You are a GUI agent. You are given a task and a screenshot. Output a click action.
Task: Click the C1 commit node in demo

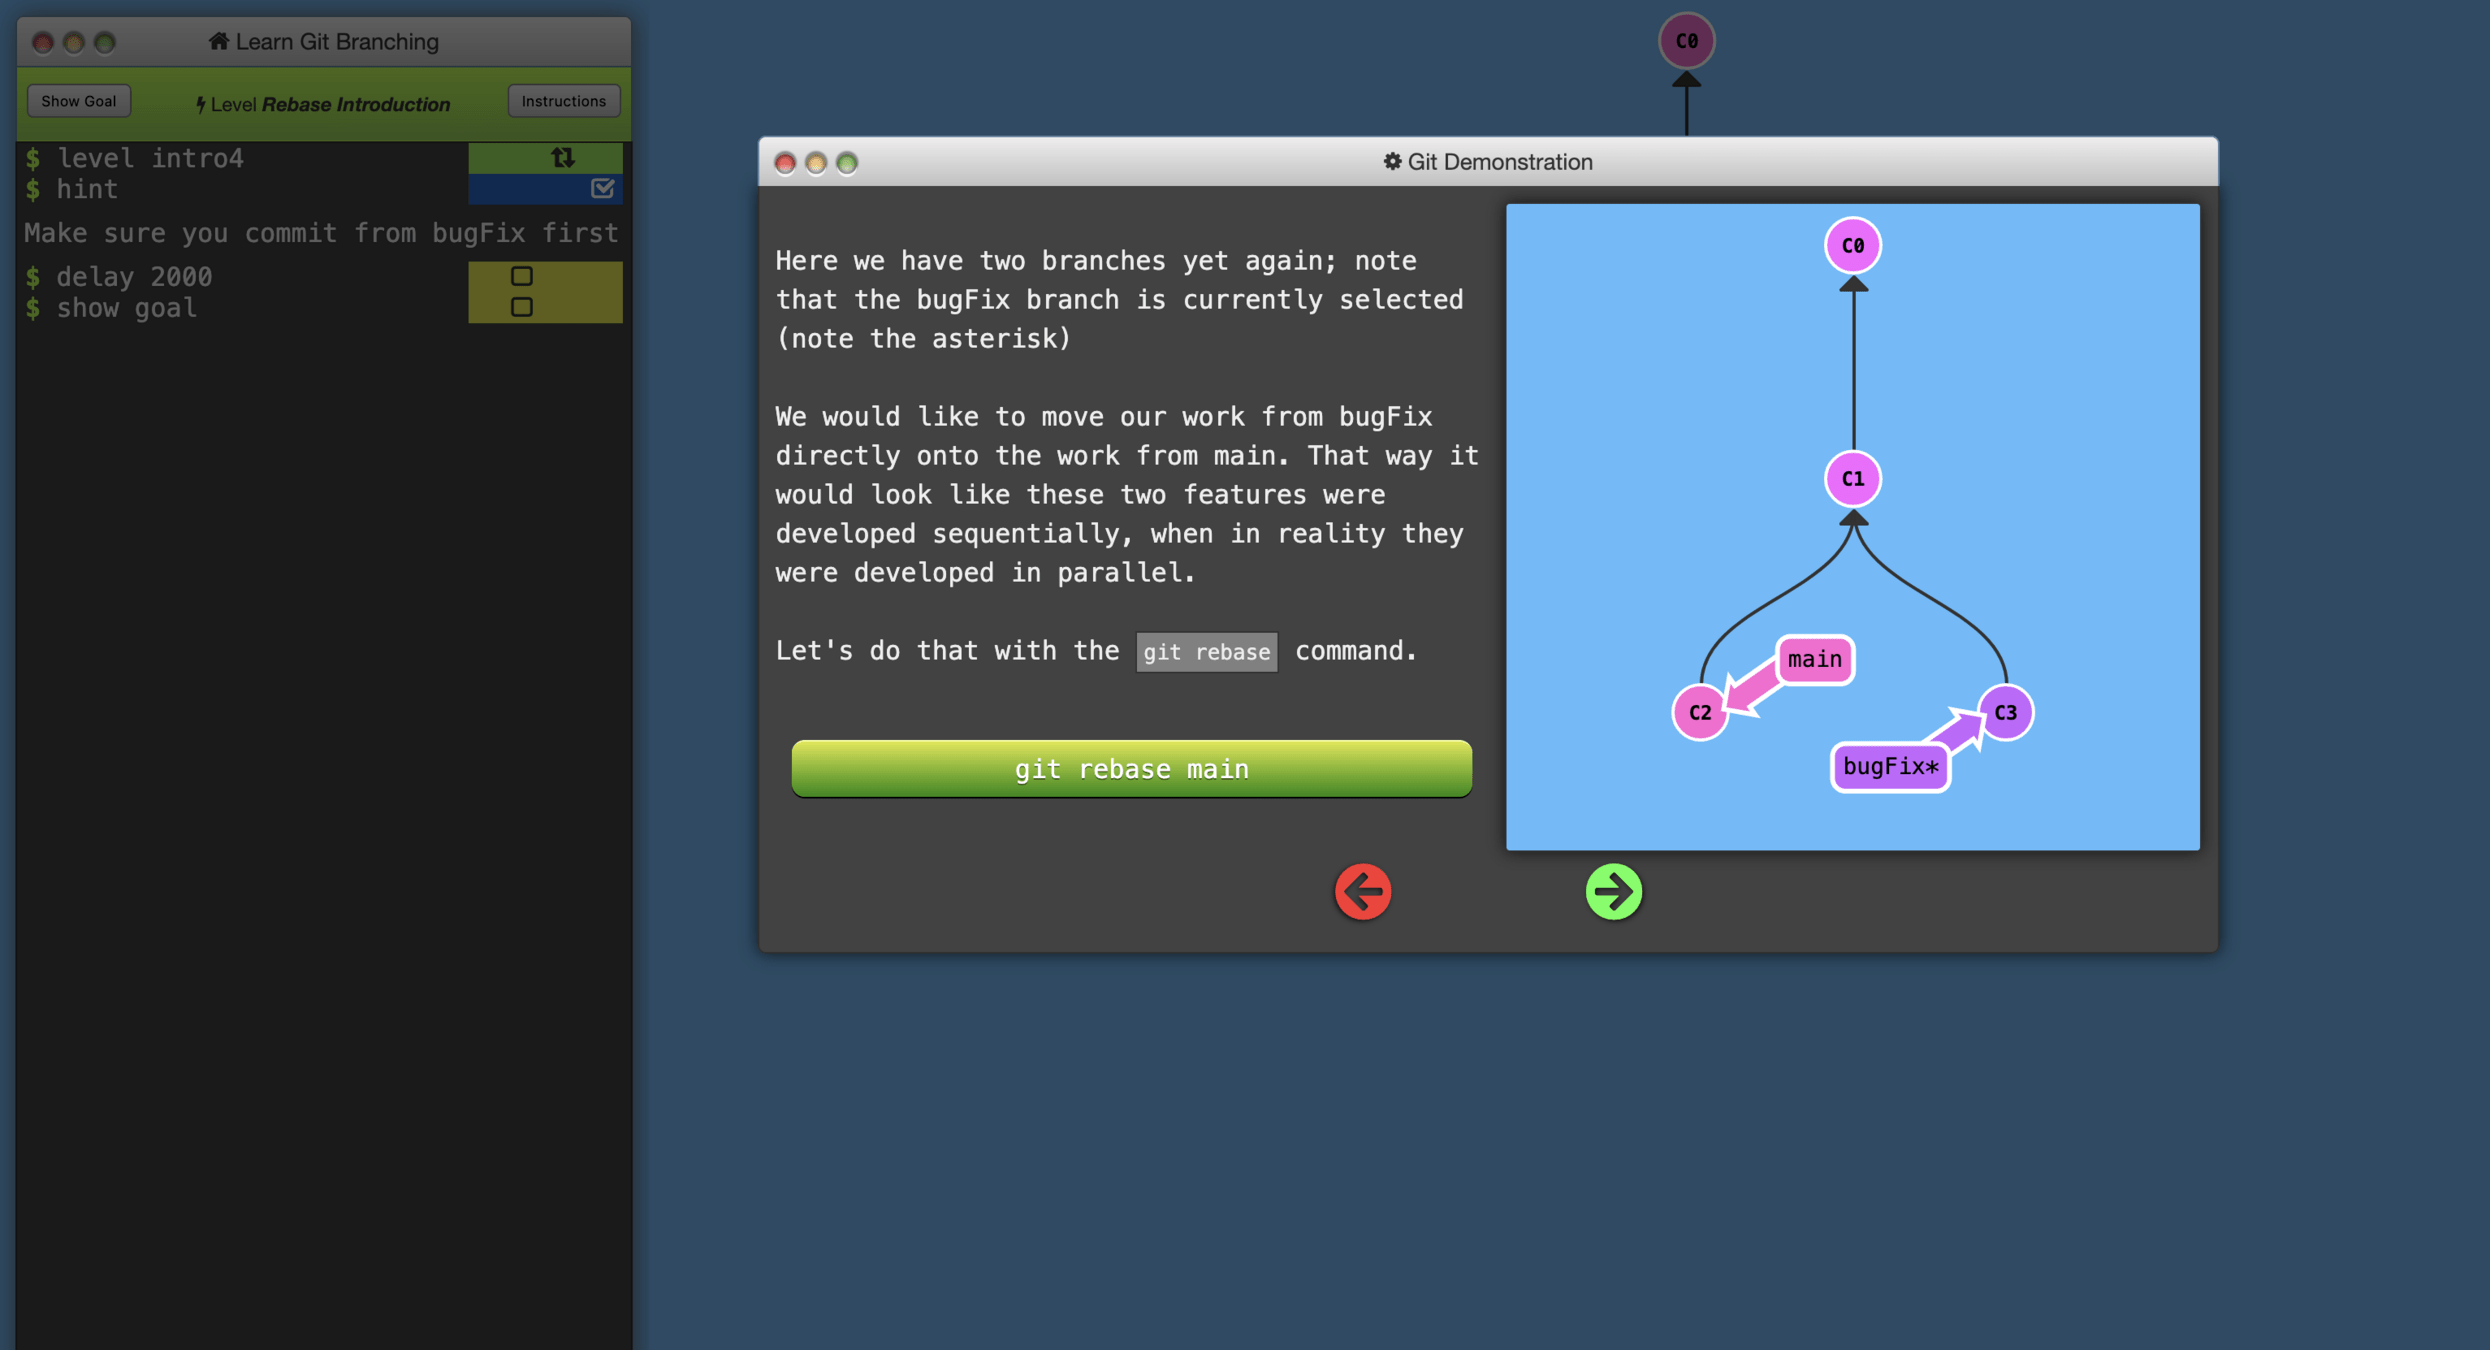[x=1852, y=478]
